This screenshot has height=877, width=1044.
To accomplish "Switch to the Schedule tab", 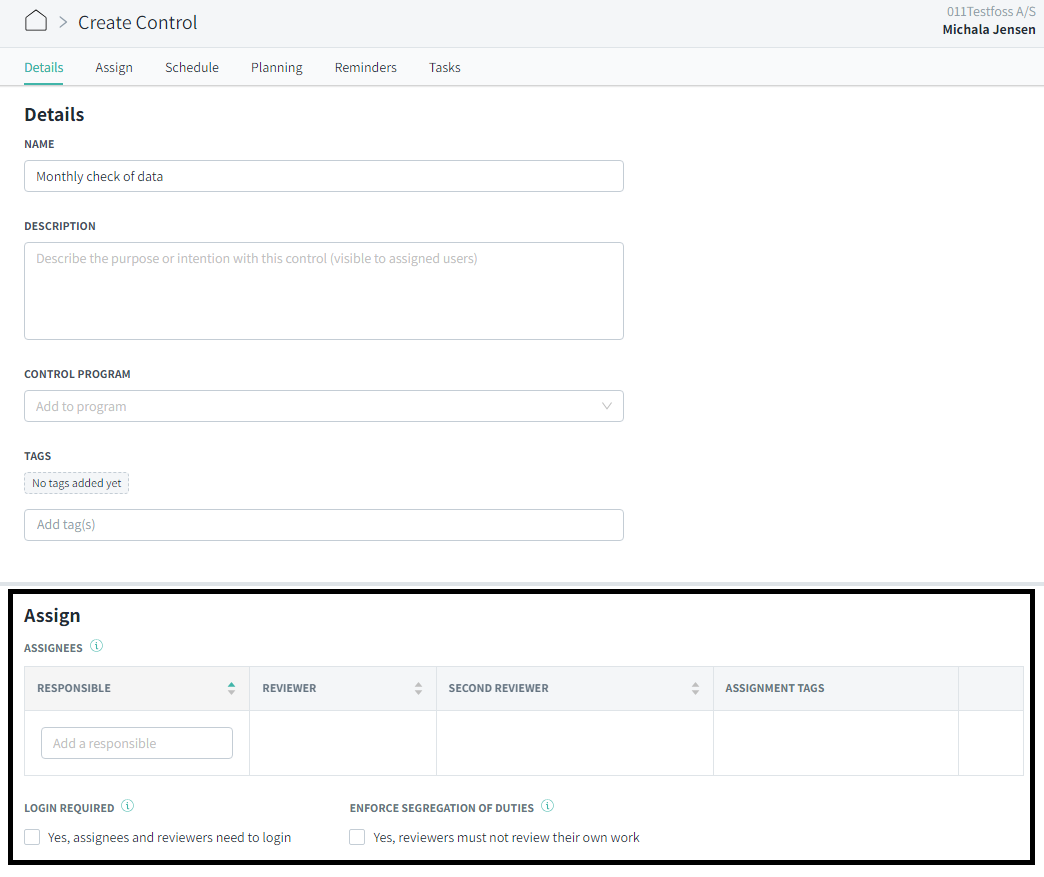I will [x=191, y=67].
